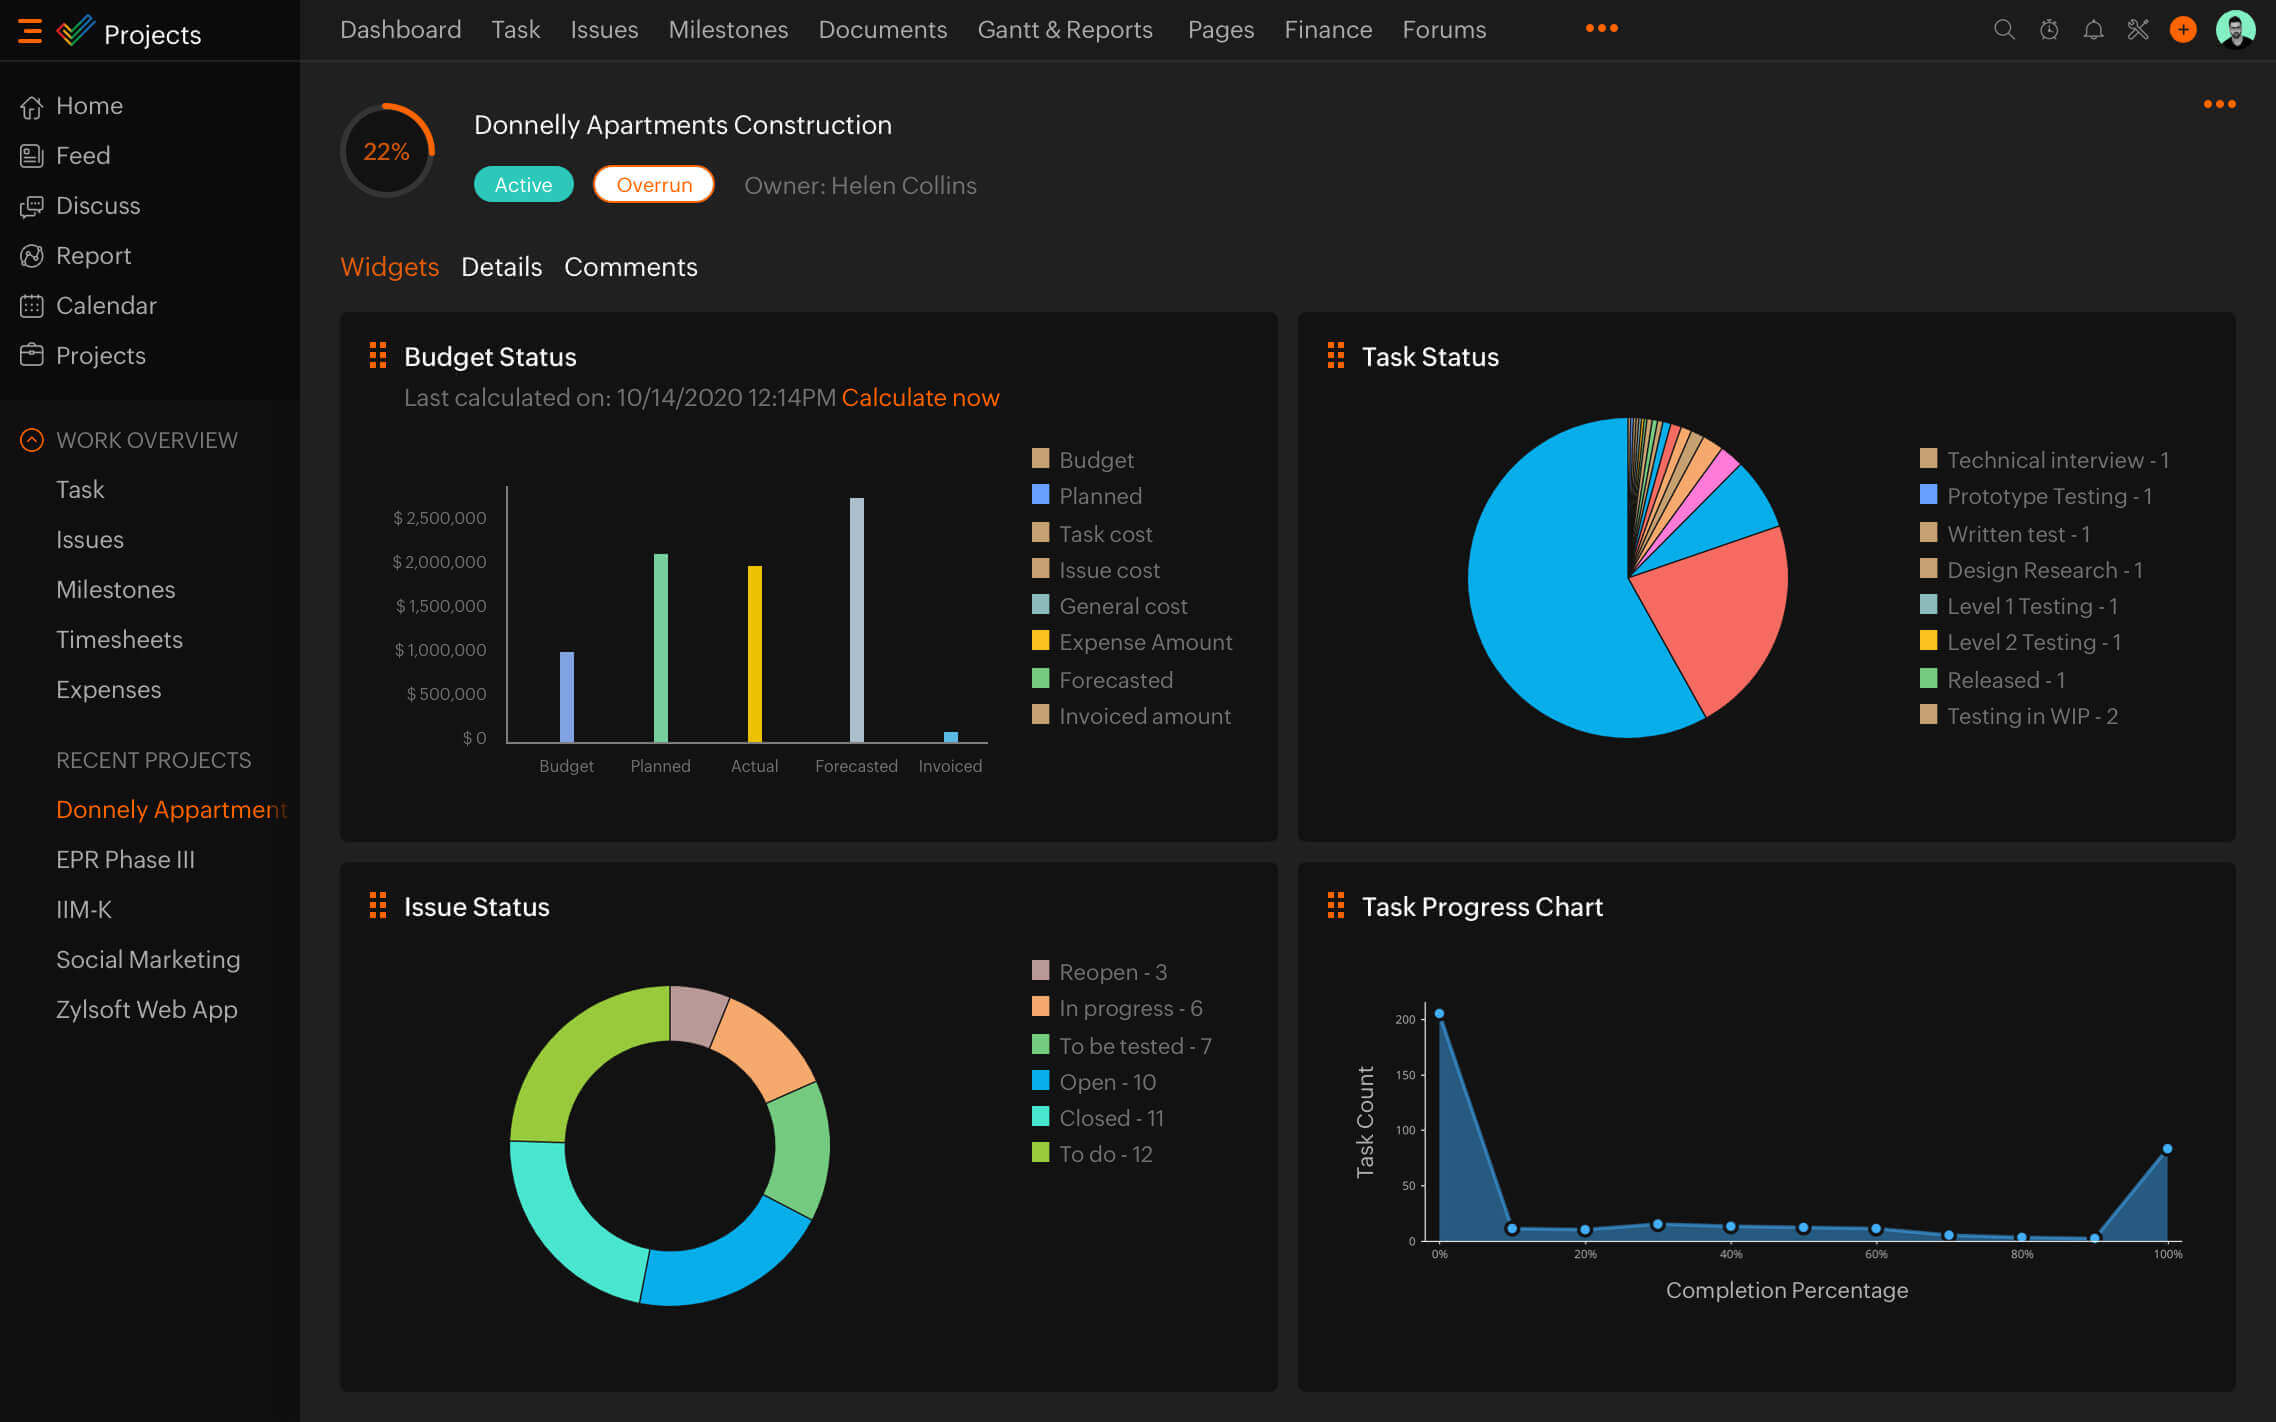2276x1422 pixels.
Task: Click the search icon in the top bar
Action: pyautogui.click(x=1999, y=29)
